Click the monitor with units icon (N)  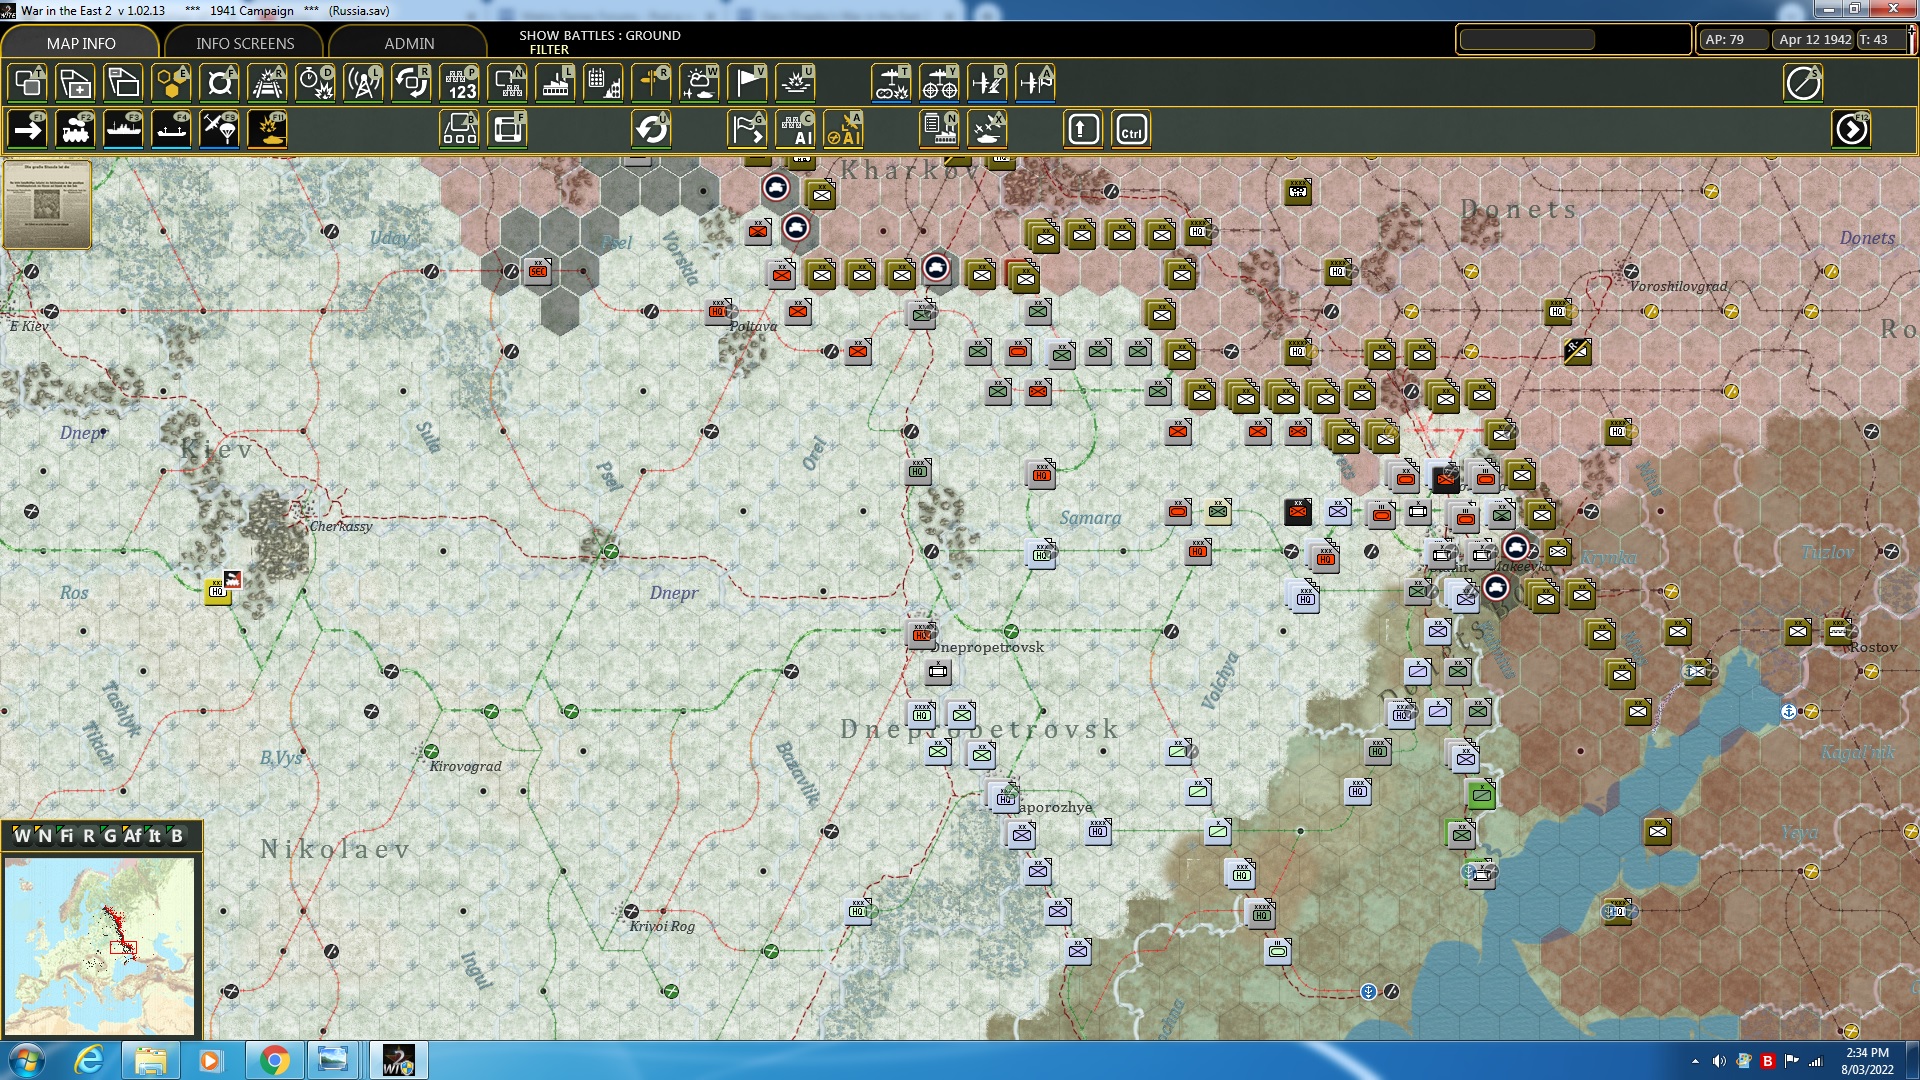pos(507,83)
